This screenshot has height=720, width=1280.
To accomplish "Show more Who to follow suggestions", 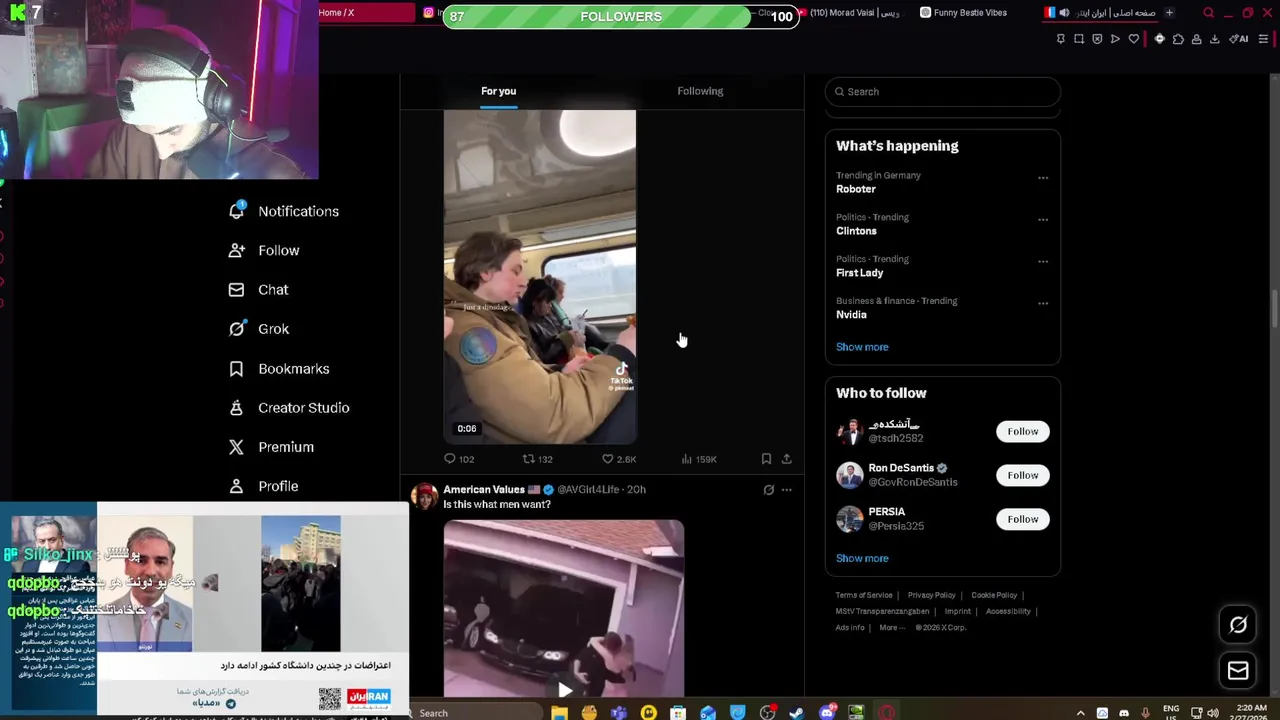I will (862, 559).
